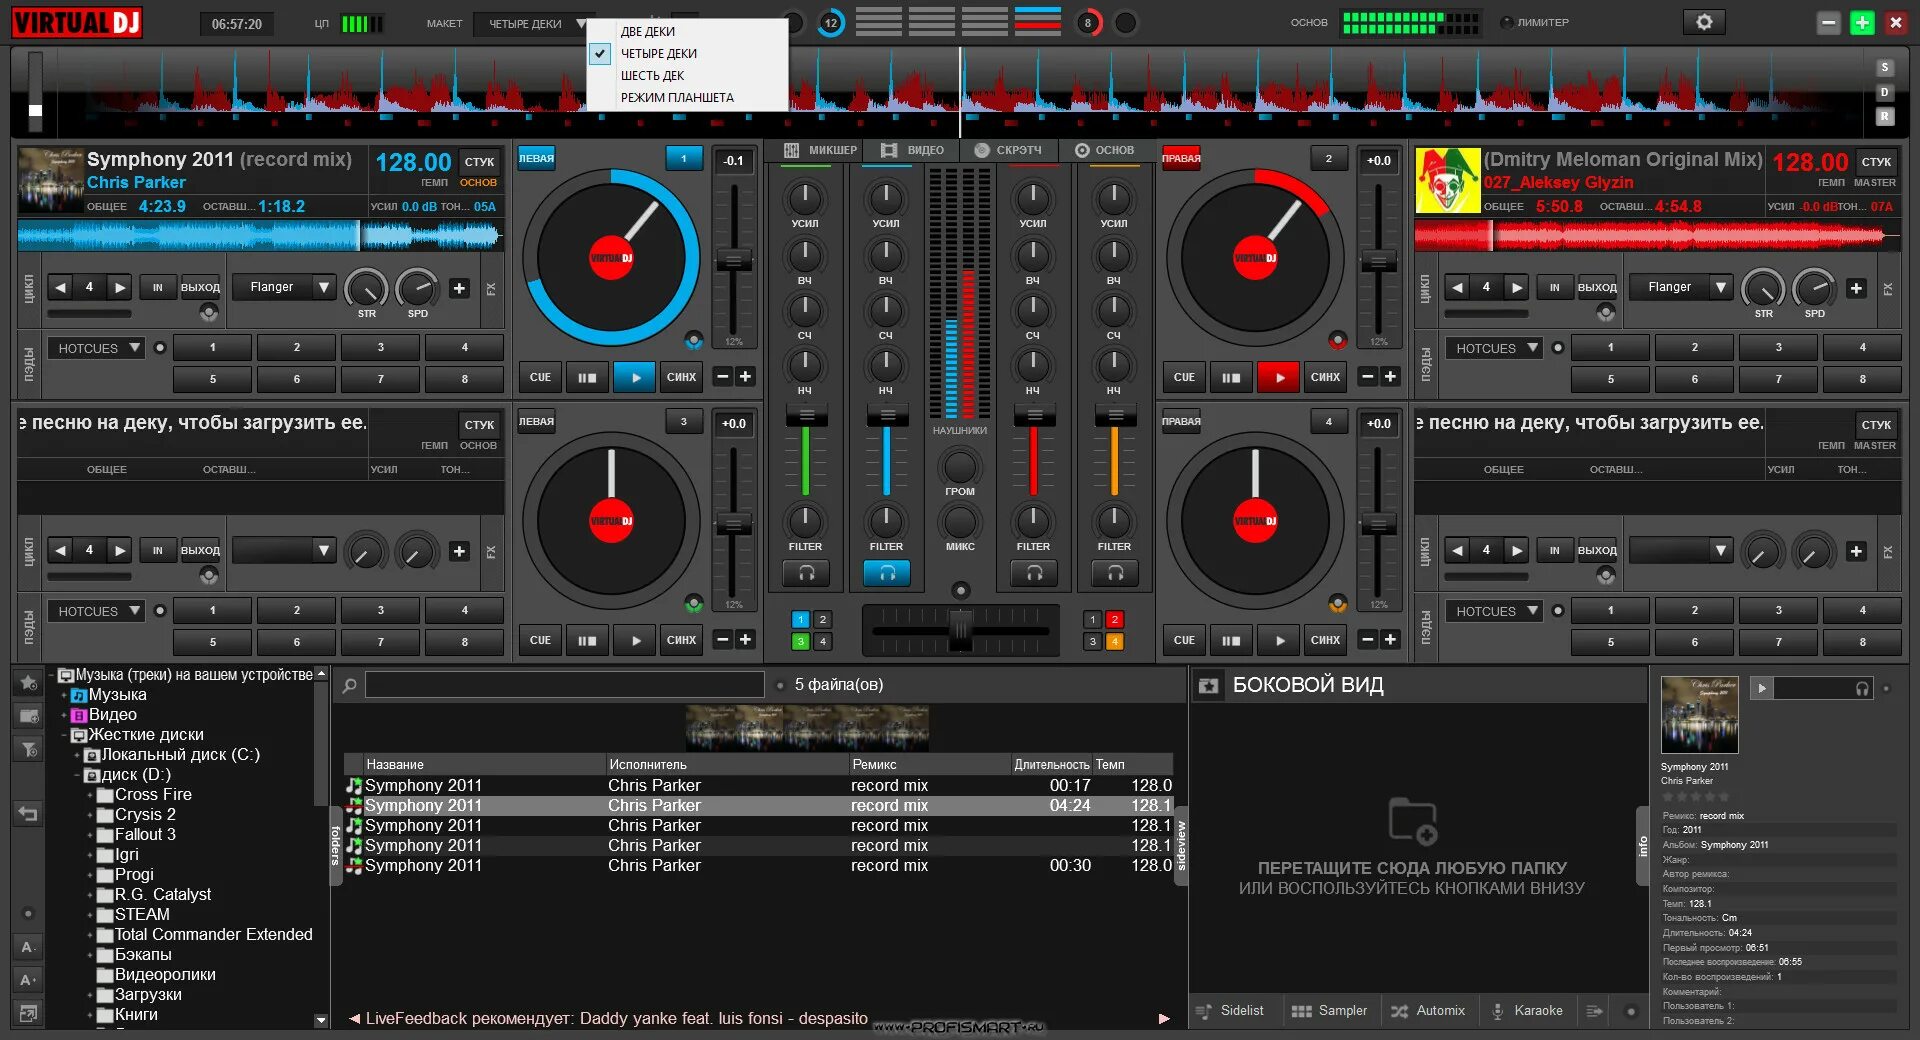The height and width of the screenshot is (1040, 1920).
Task: Click previous loop size arrow on deck 1
Action: (x=61, y=288)
